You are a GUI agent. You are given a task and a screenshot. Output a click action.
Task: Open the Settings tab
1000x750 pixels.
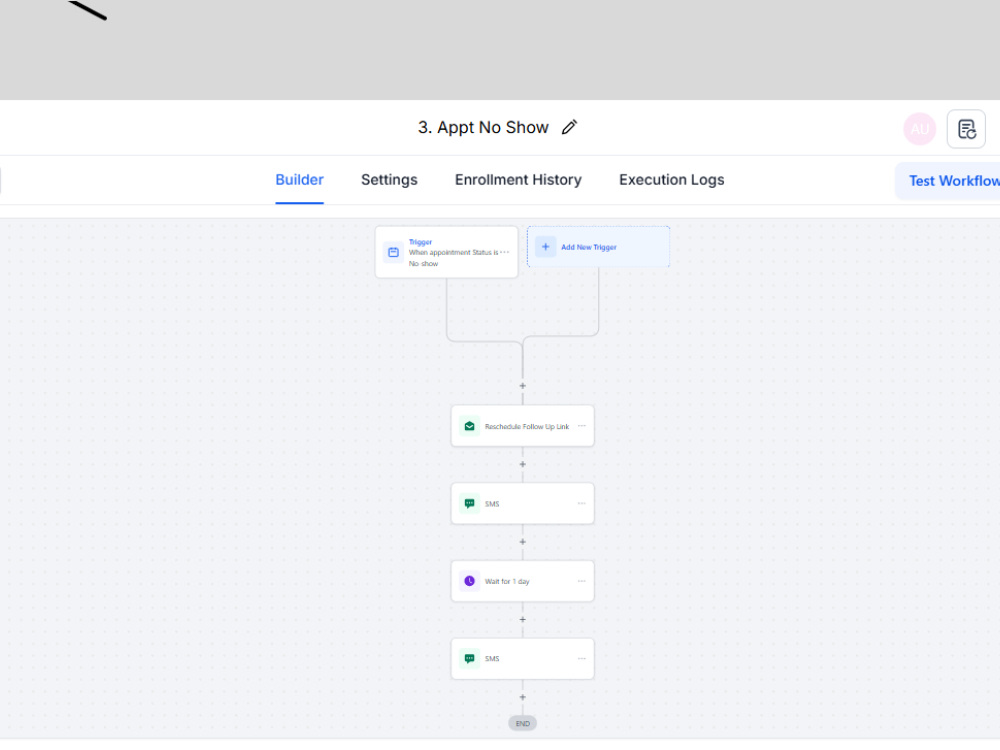pyautogui.click(x=389, y=180)
